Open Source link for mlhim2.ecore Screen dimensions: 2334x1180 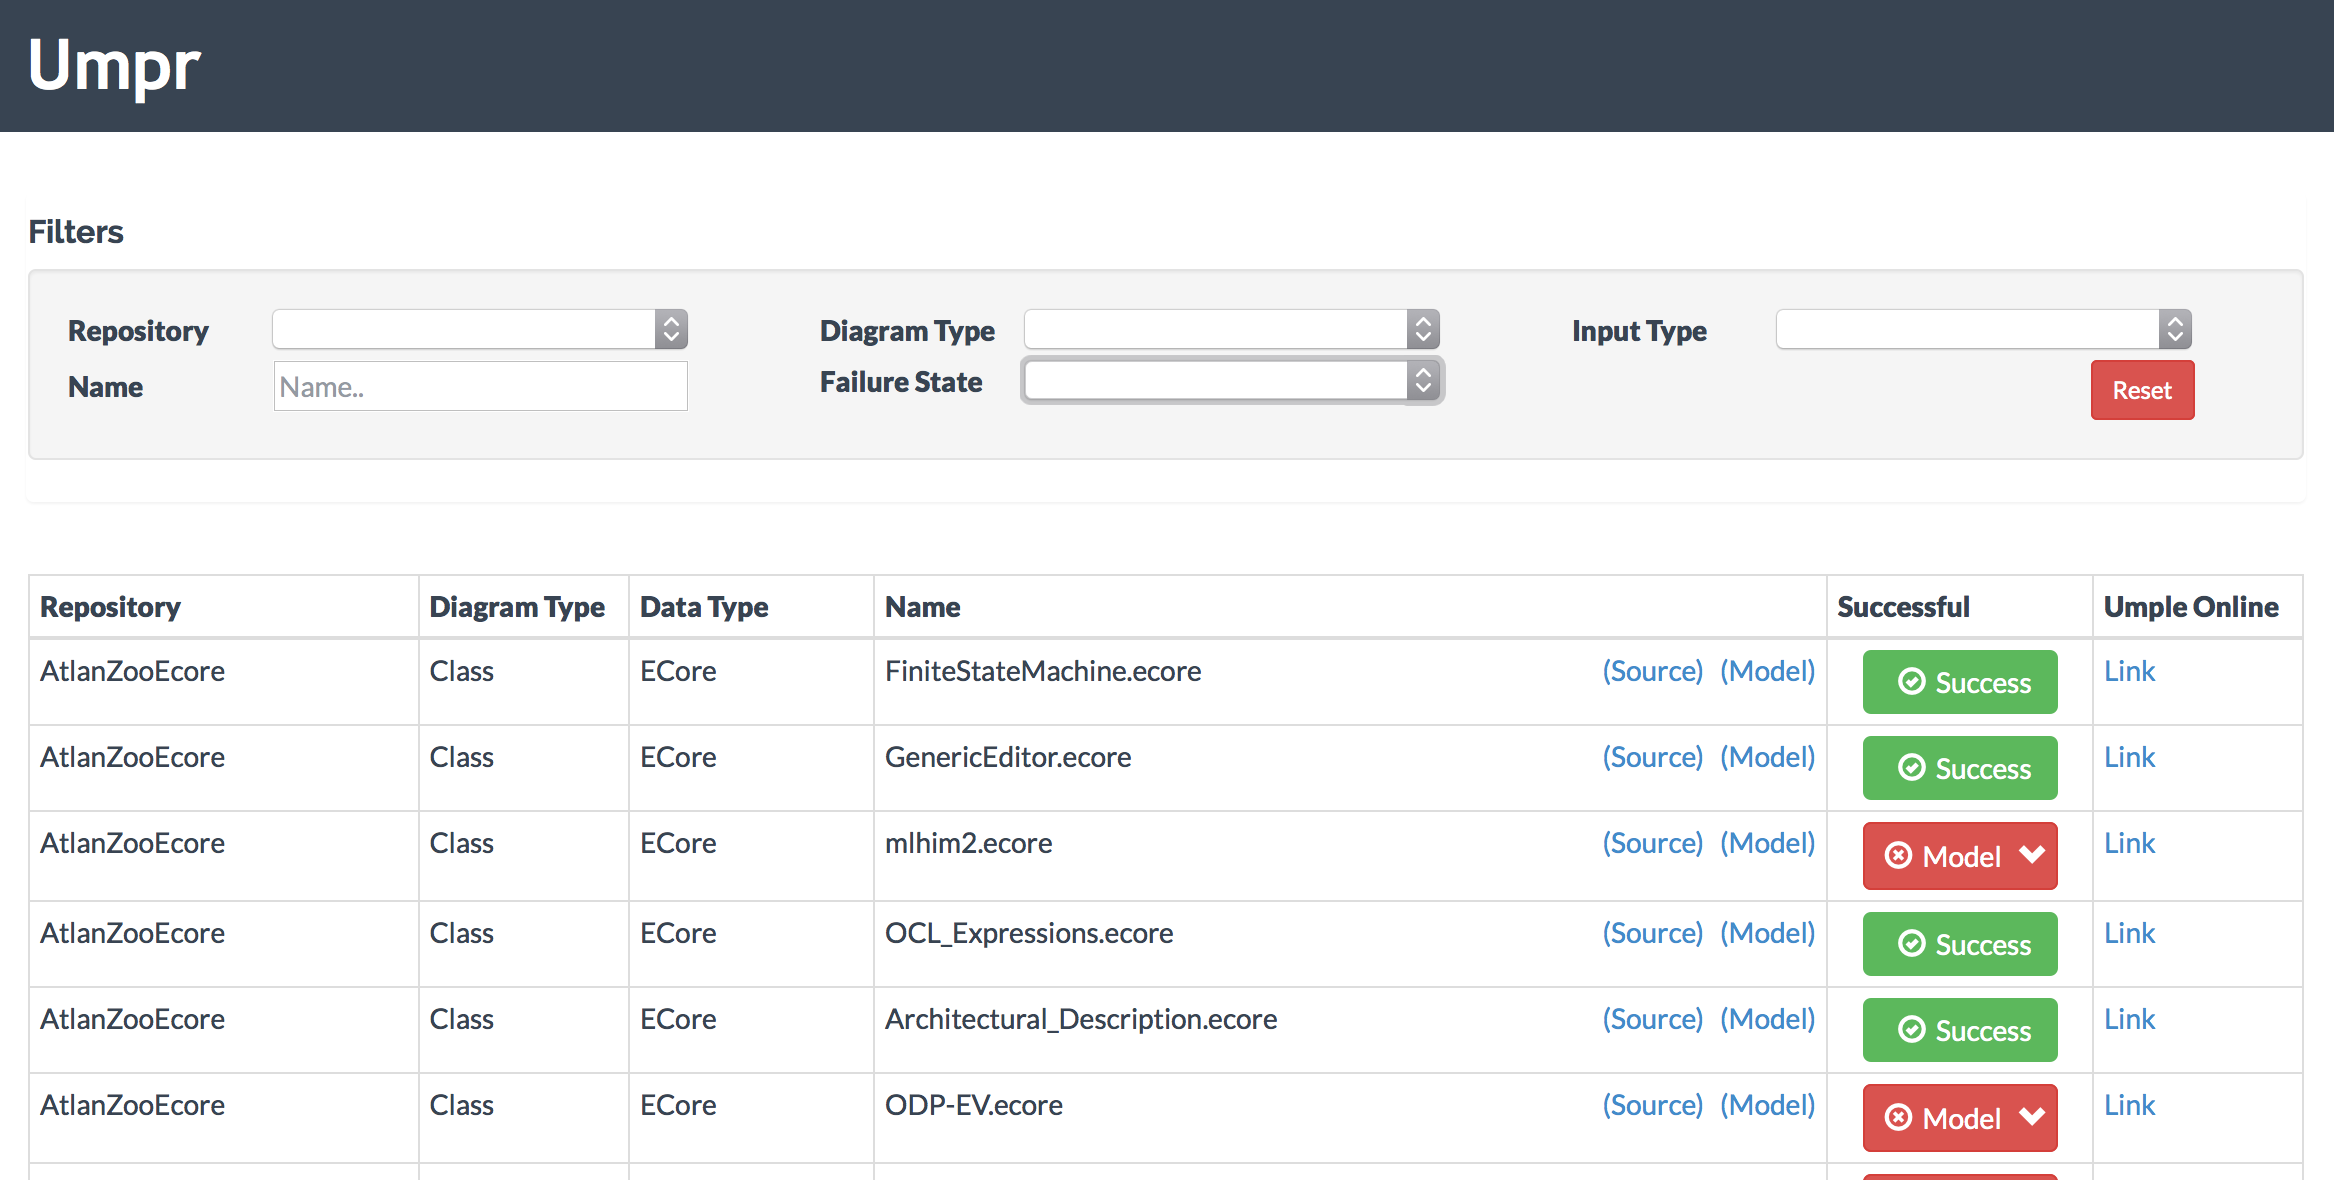click(1652, 843)
